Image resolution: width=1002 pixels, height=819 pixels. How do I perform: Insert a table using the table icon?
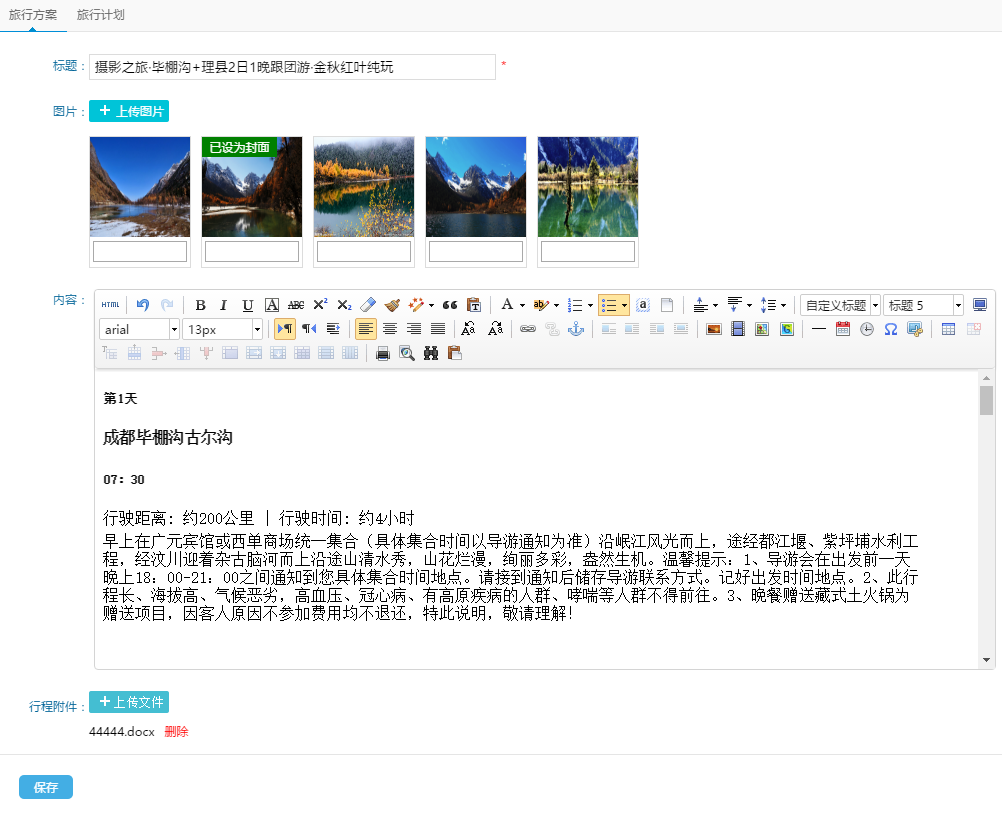pos(948,329)
